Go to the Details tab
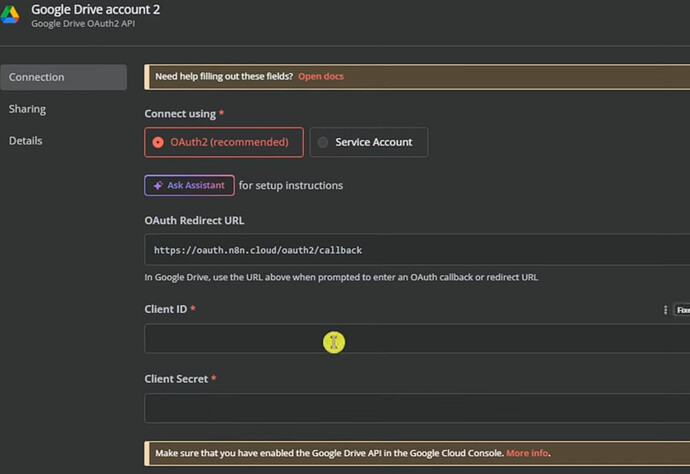690x474 pixels. pos(26,141)
